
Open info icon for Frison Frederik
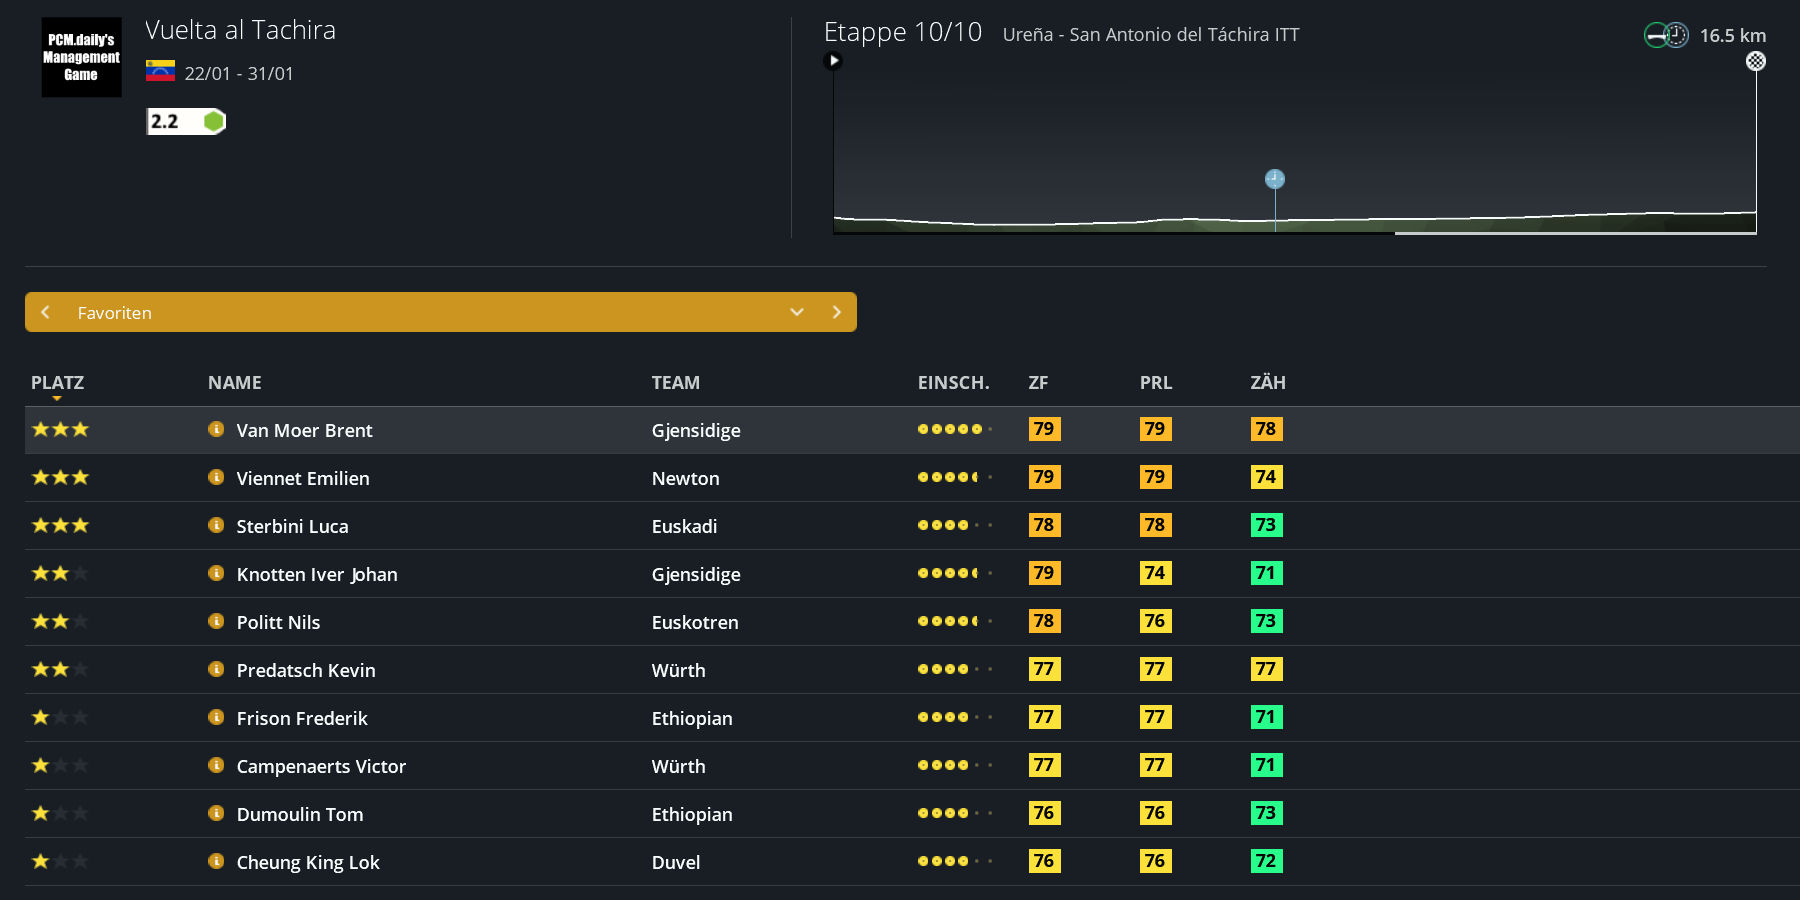pos(216,717)
